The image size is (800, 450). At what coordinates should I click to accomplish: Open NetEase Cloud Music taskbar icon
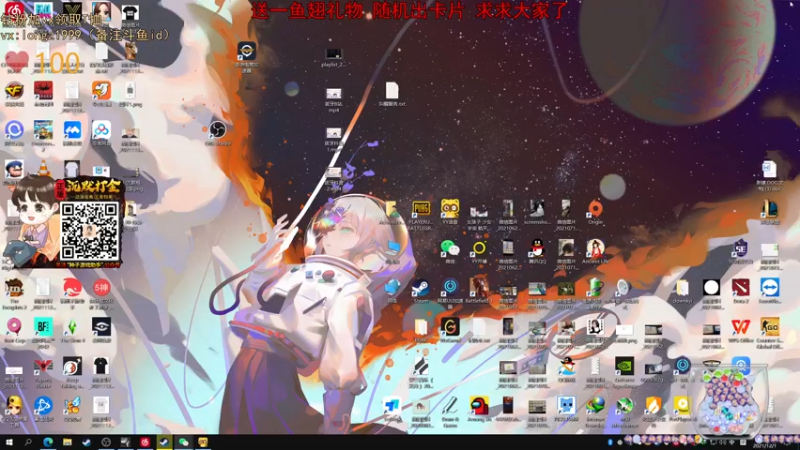click(144, 442)
